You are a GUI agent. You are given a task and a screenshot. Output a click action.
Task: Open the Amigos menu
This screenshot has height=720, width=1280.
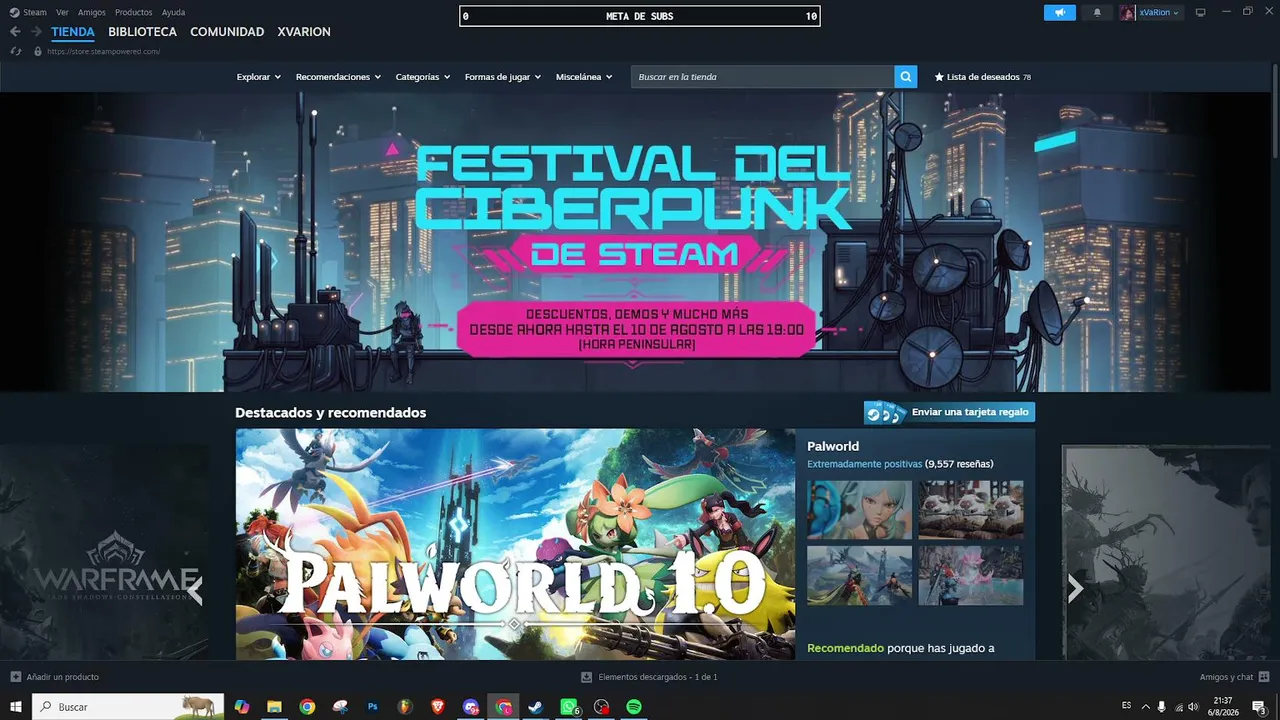[92, 13]
